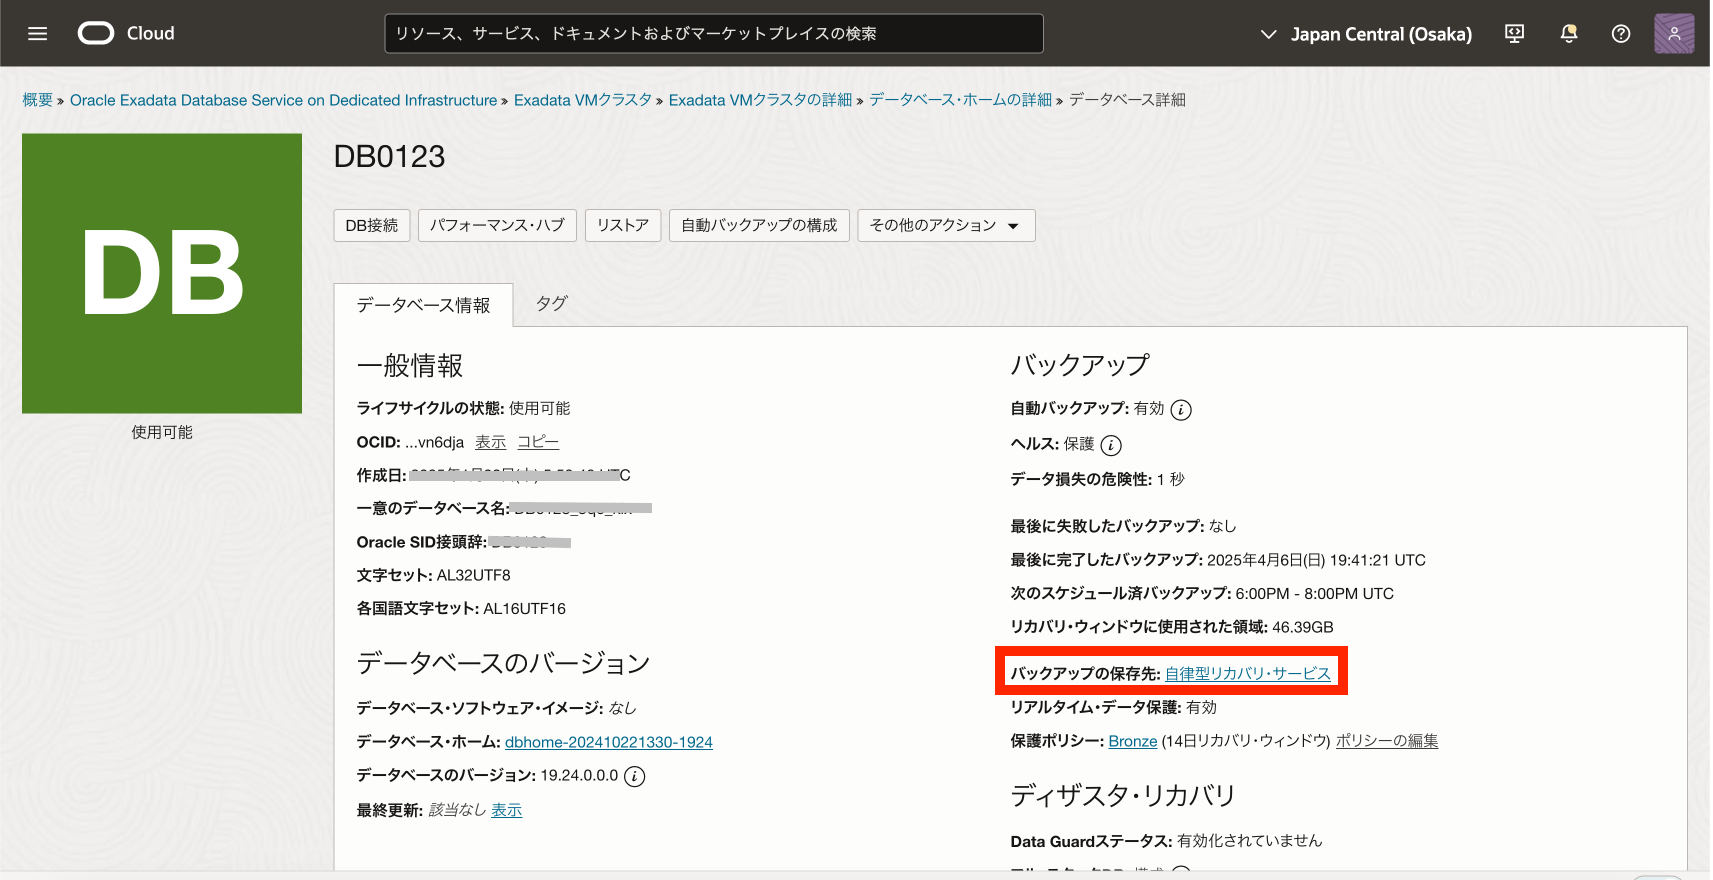Open the Cloud Shell developer tools icon
Screen dimensions: 1713x880
(1514, 34)
